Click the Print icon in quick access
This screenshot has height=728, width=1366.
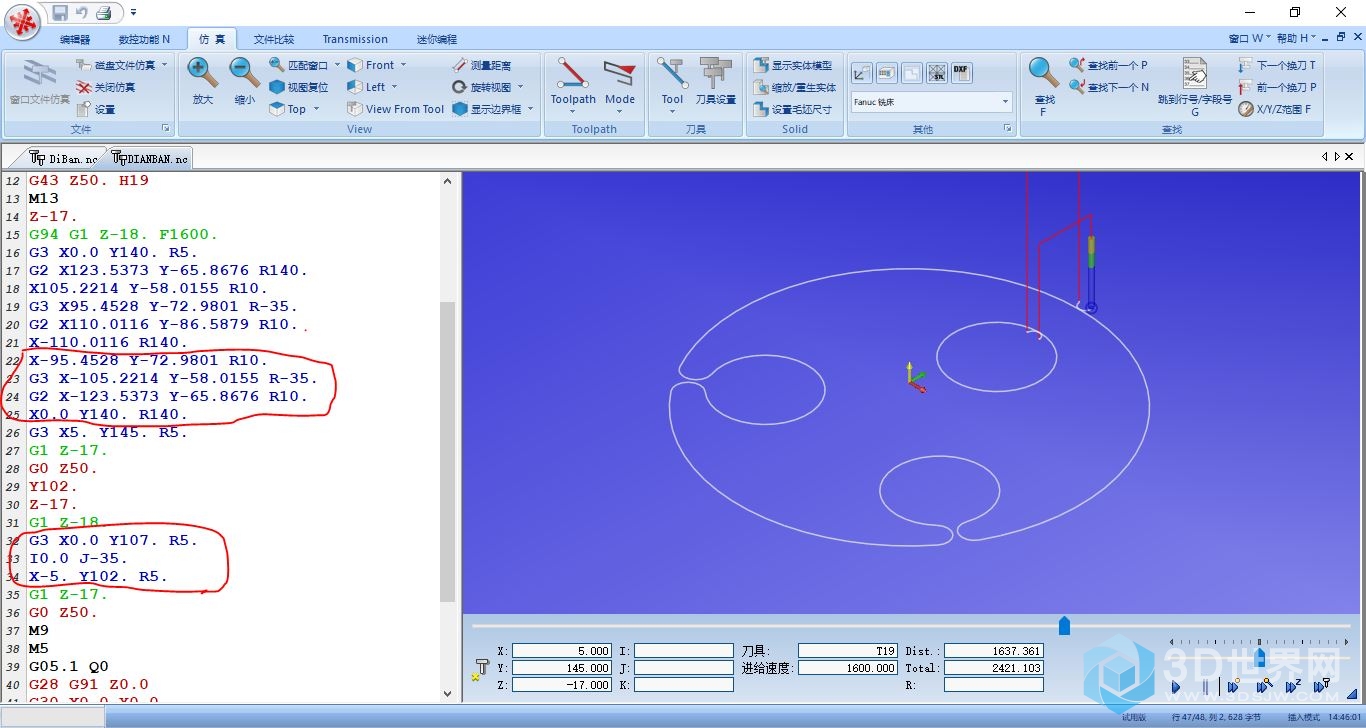(104, 13)
